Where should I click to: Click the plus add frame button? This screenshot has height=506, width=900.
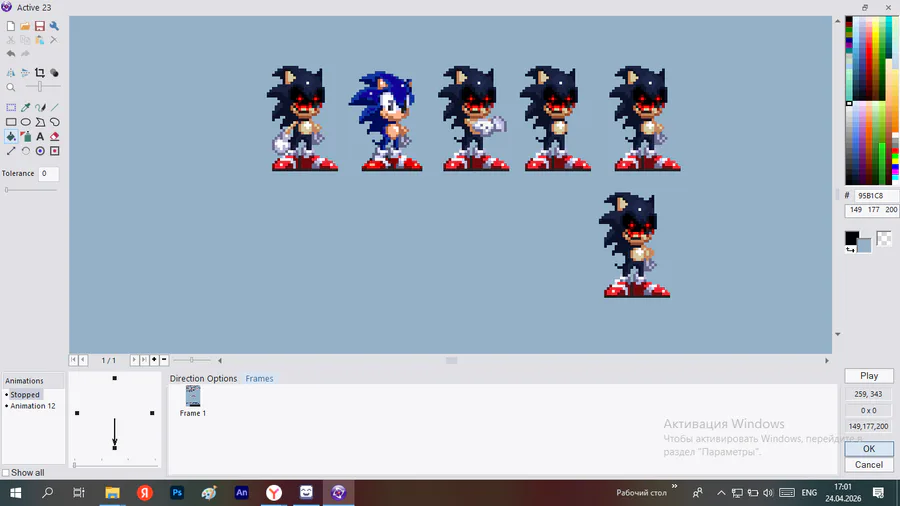tap(154, 360)
